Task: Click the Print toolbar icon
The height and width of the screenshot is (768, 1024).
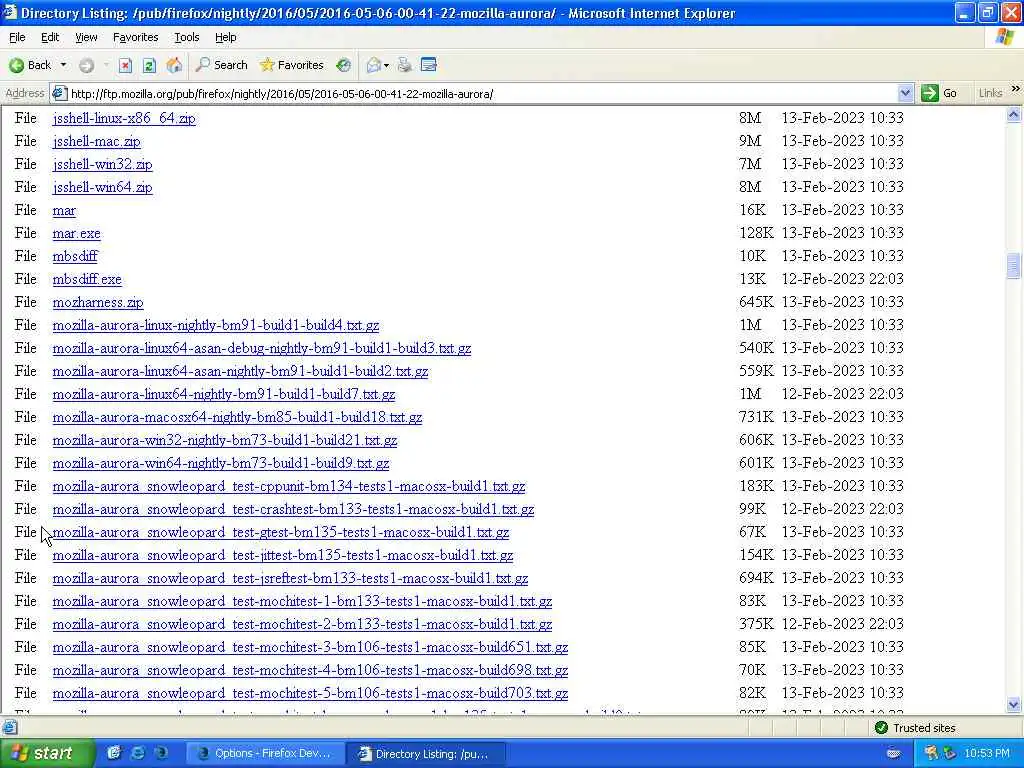Action: (405, 65)
